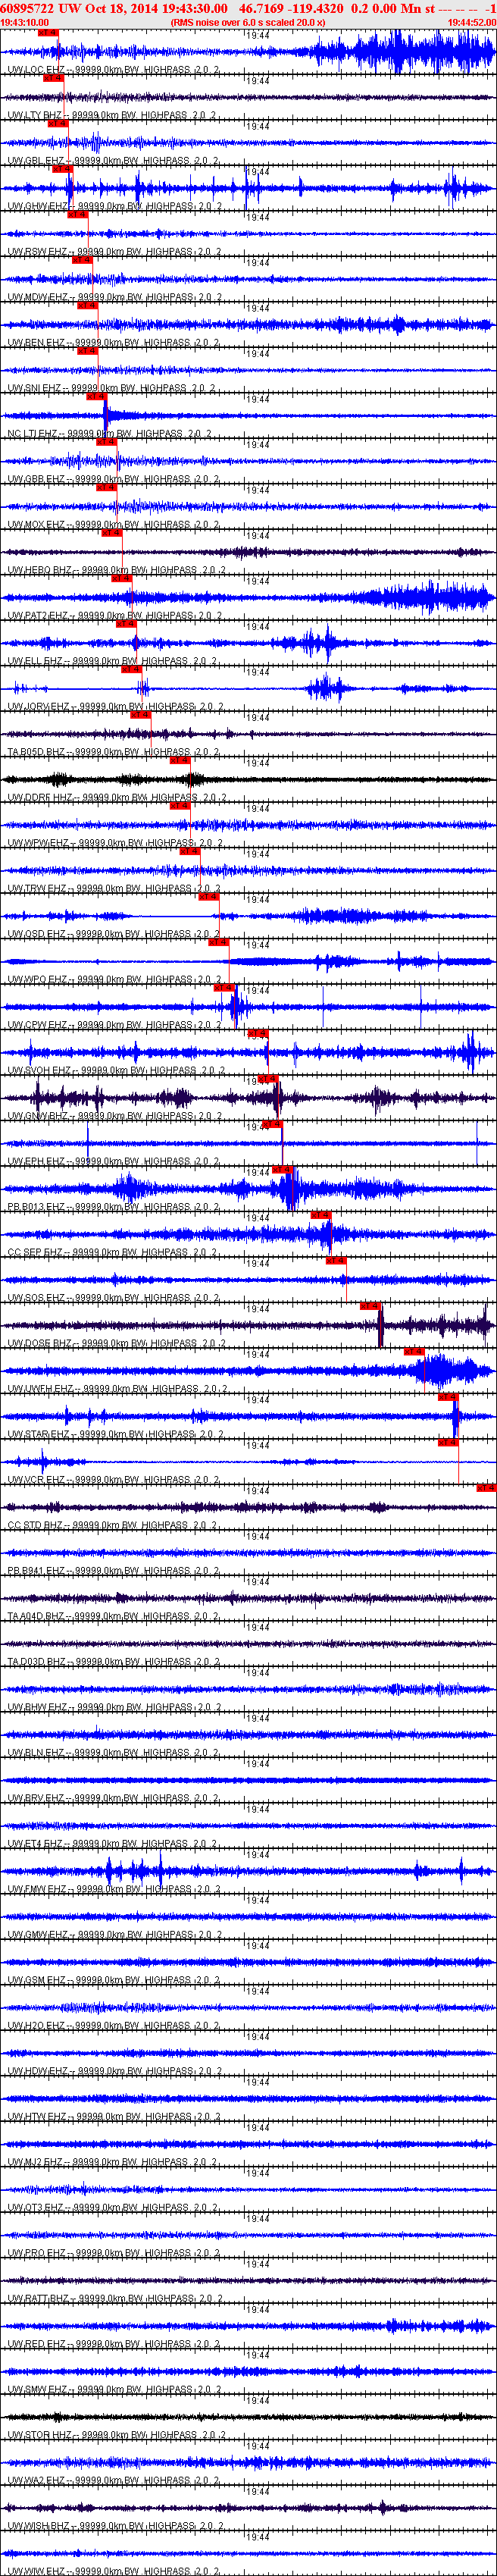Viewport: 497px width, 2576px height.
Task: Select the PB B941 EHZ station label
Action: 113,1571
